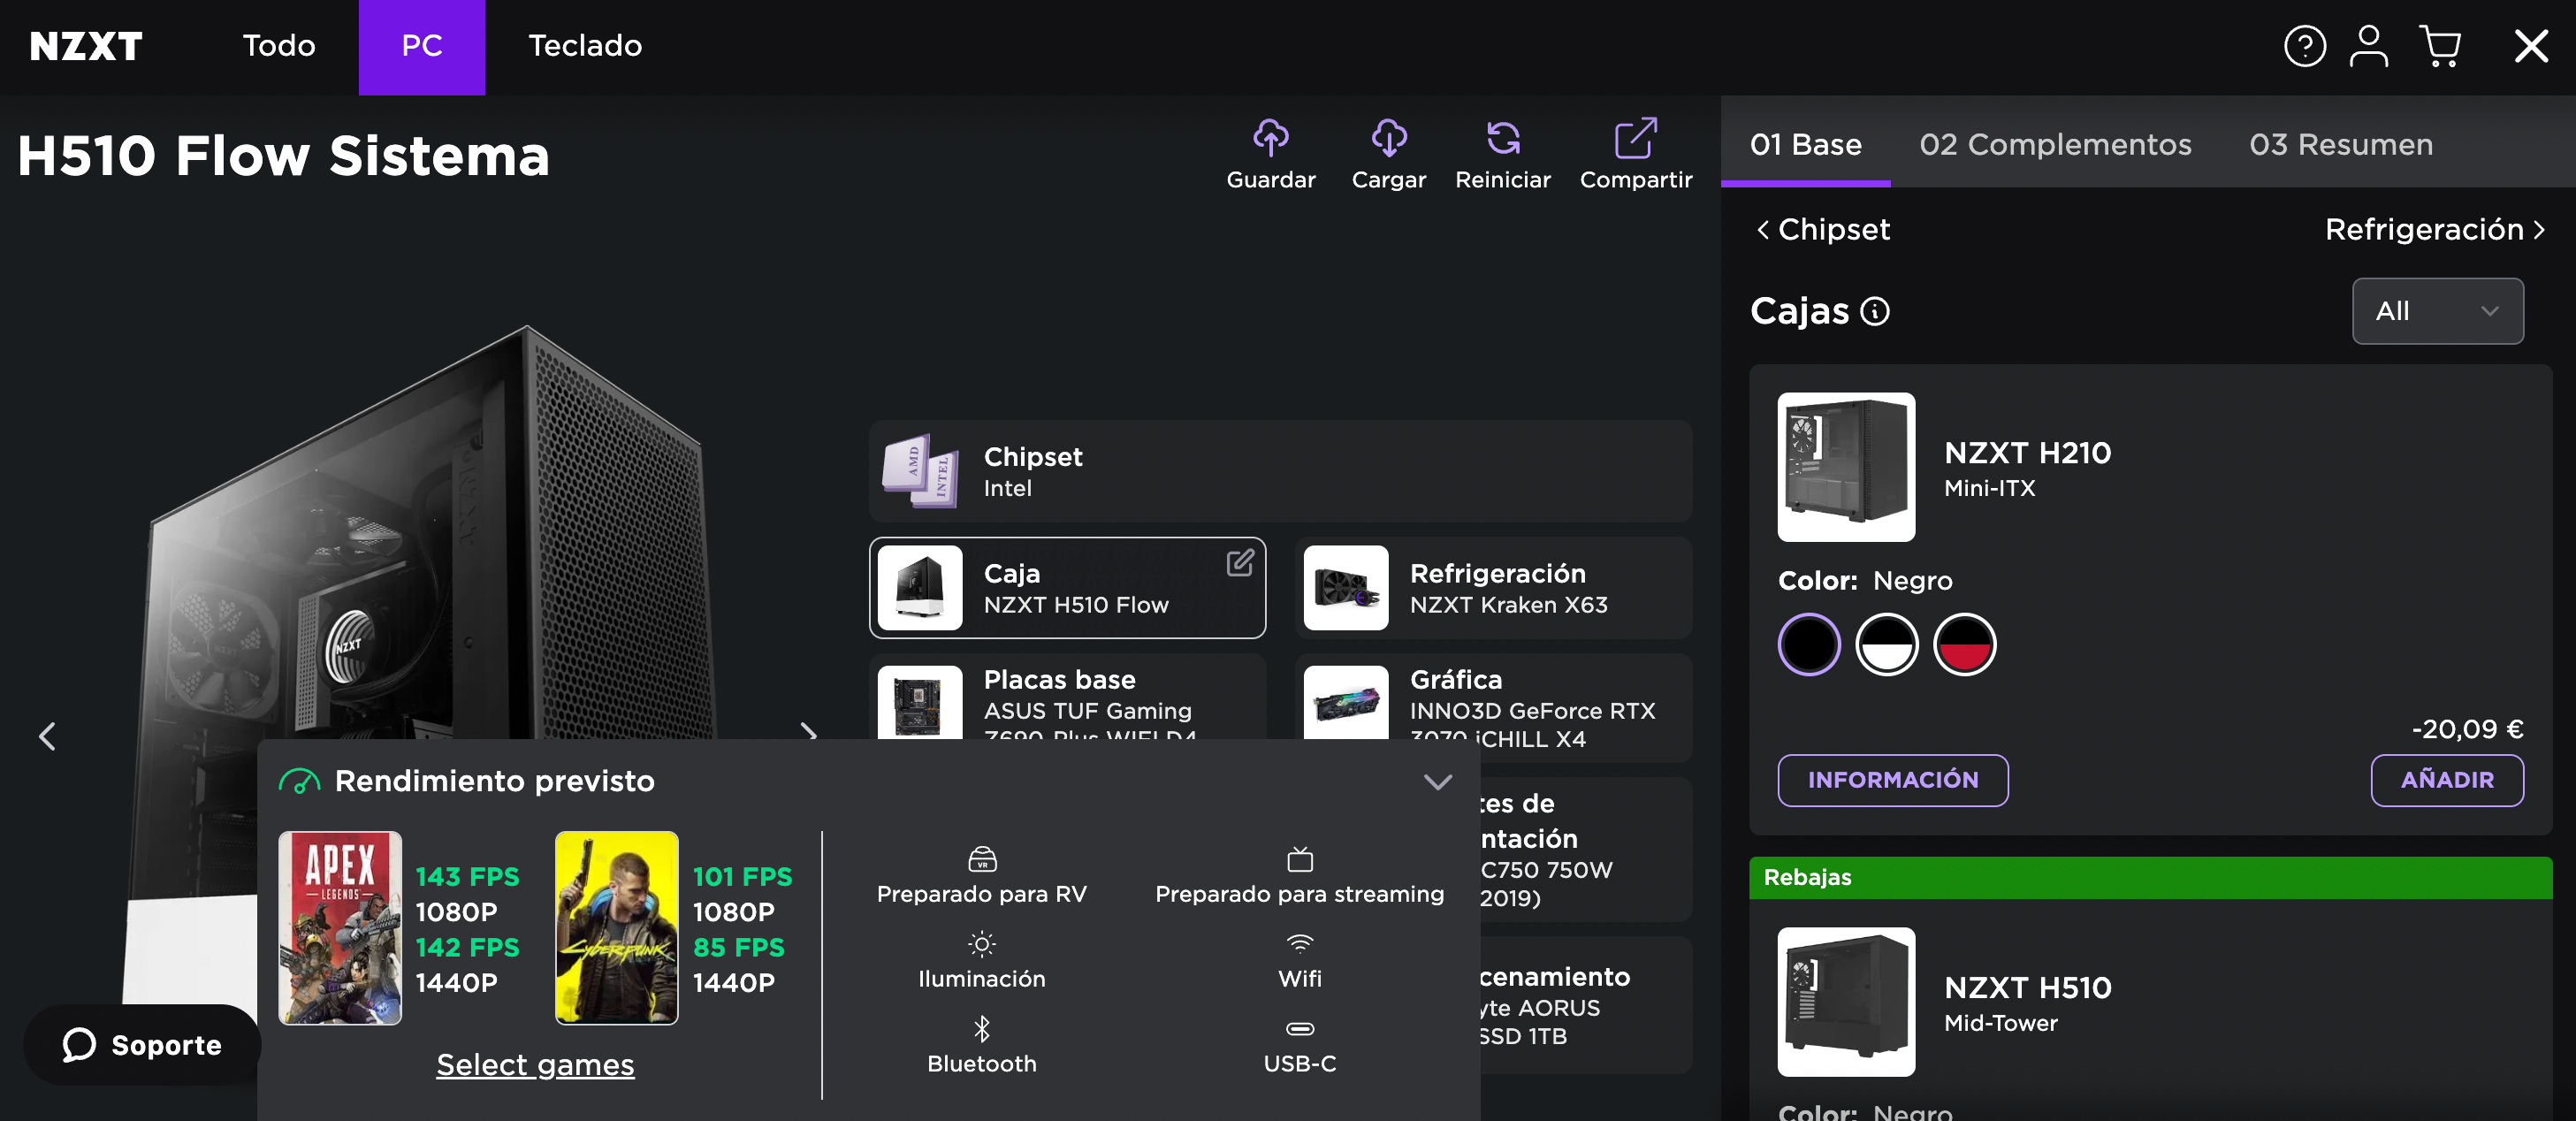Click the USB-C icon
Image resolution: width=2576 pixels, height=1121 pixels.
pyautogui.click(x=1299, y=1029)
